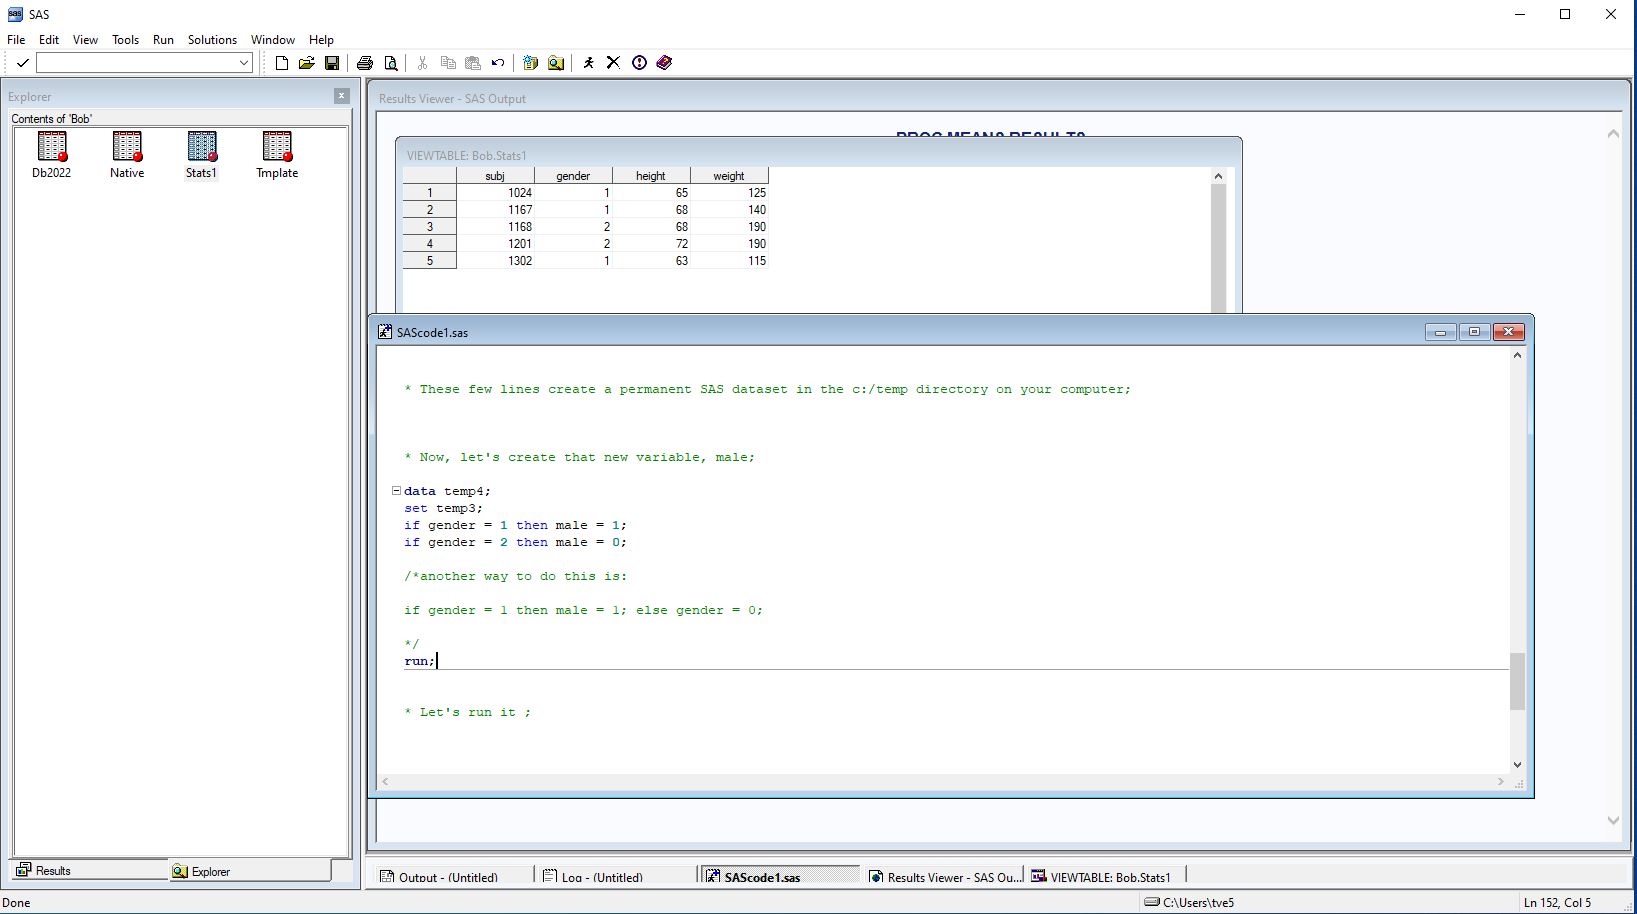
Task: Expand the command box dropdown arrow
Action: pyautogui.click(x=243, y=63)
